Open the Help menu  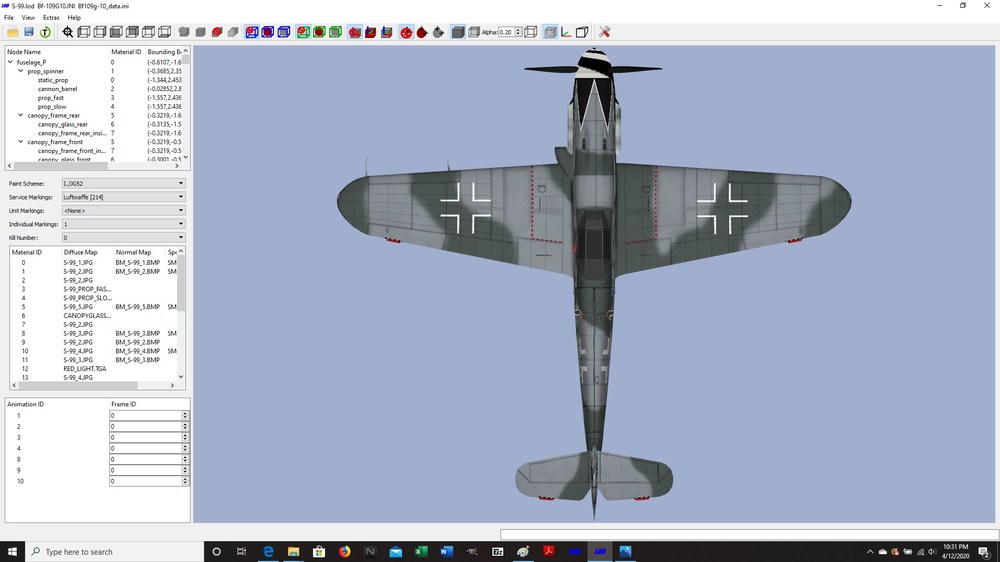pyautogui.click(x=74, y=18)
